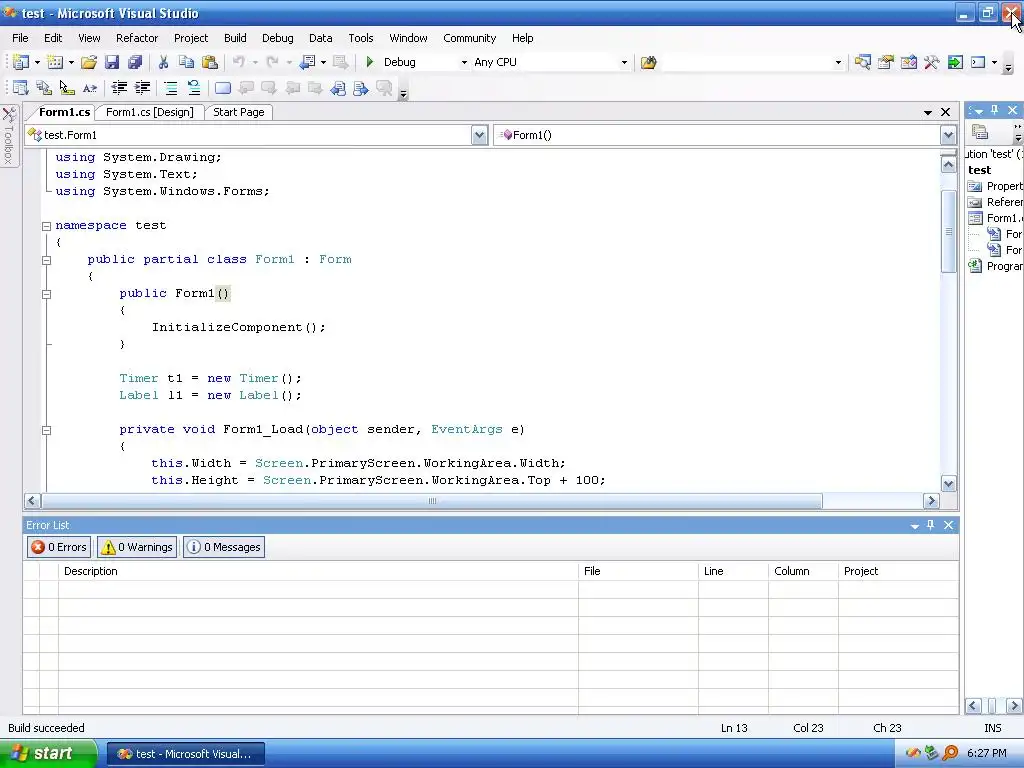Open the test.Form1 types dropdown

479,135
